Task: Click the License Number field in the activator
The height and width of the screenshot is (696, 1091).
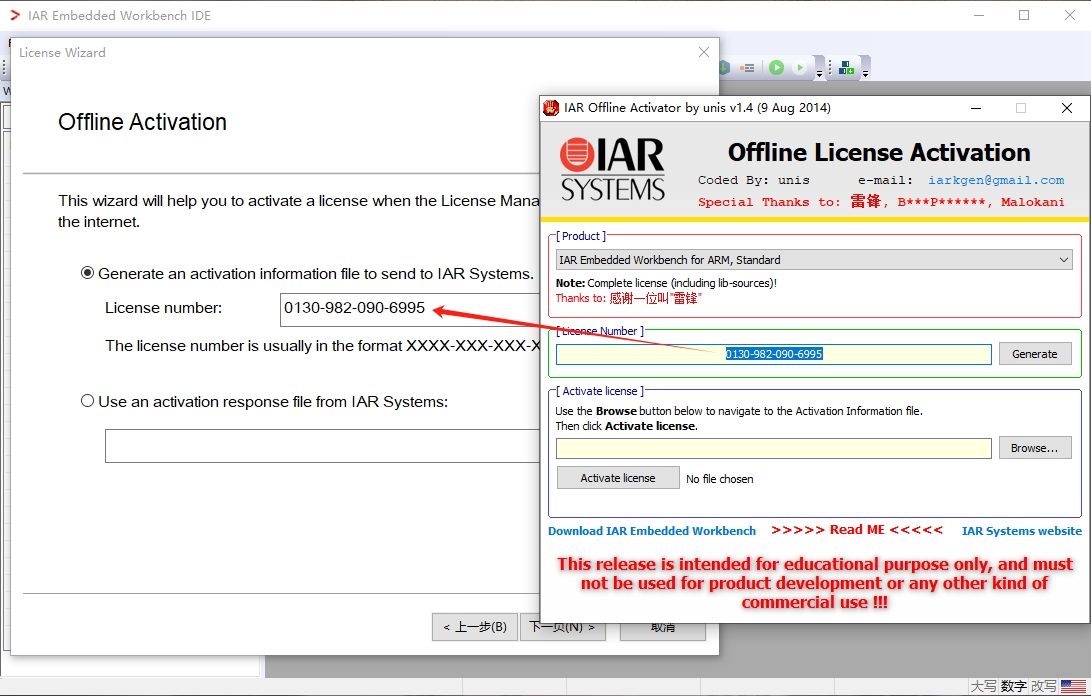Action: pyautogui.click(x=774, y=354)
